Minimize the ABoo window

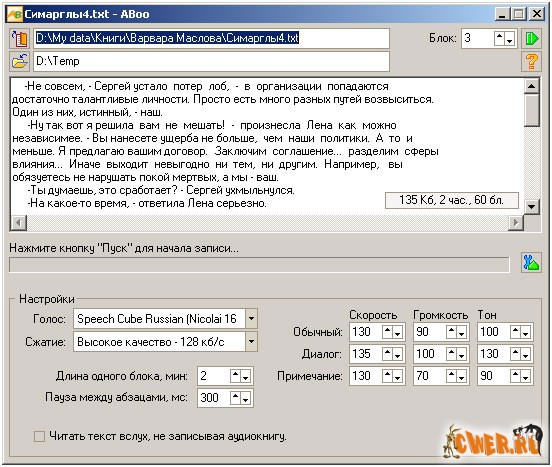pos(502,14)
